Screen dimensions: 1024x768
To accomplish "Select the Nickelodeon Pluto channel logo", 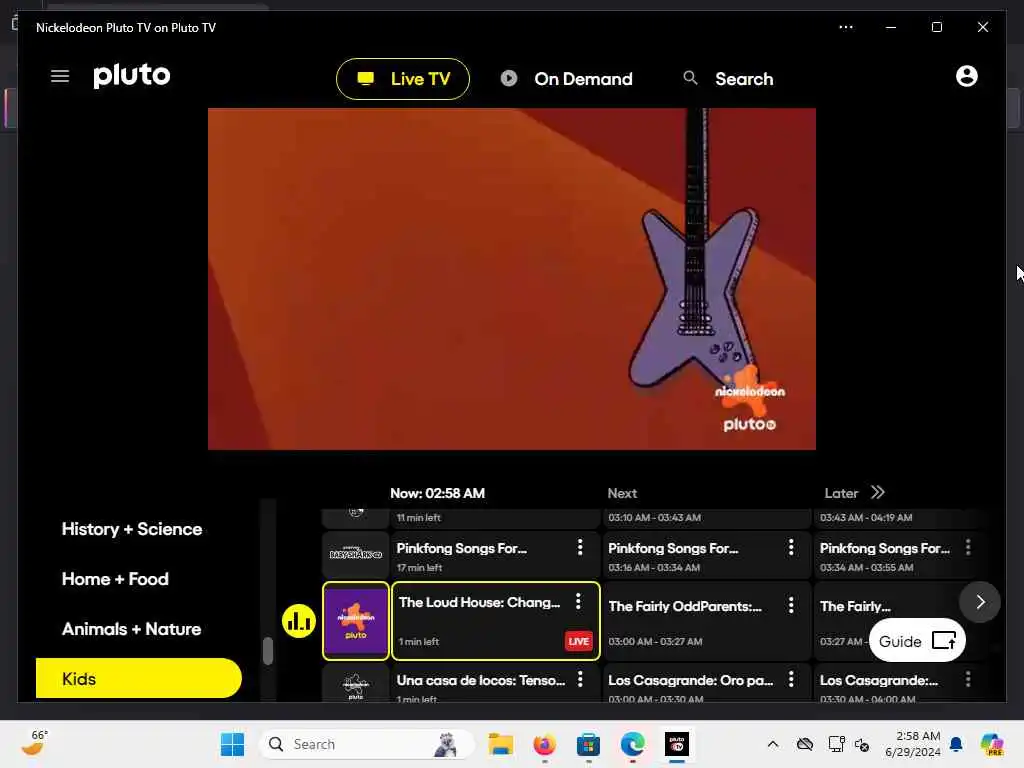I will [356, 621].
